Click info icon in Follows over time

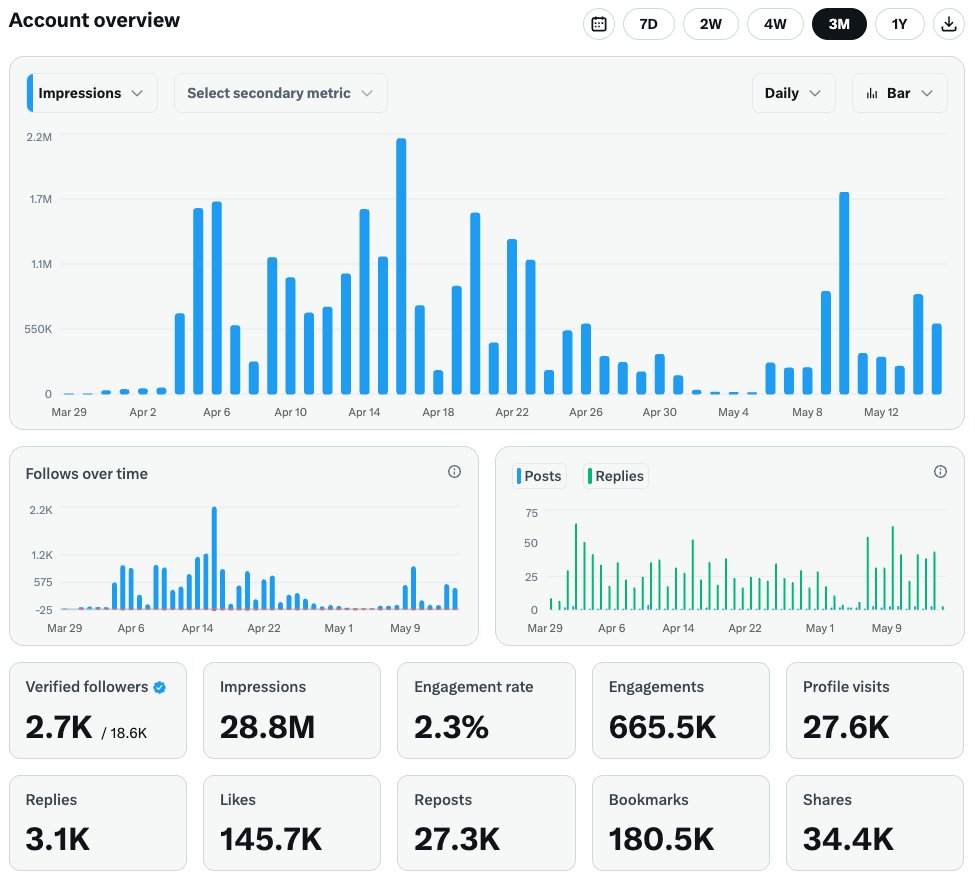455,472
